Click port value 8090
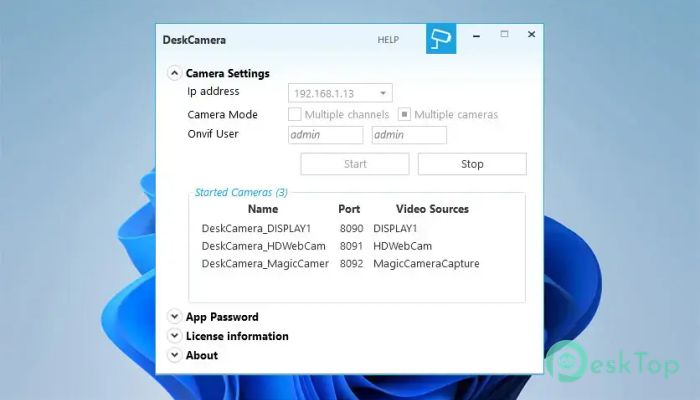This screenshot has width=700, height=400. pyautogui.click(x=351, y=229)
